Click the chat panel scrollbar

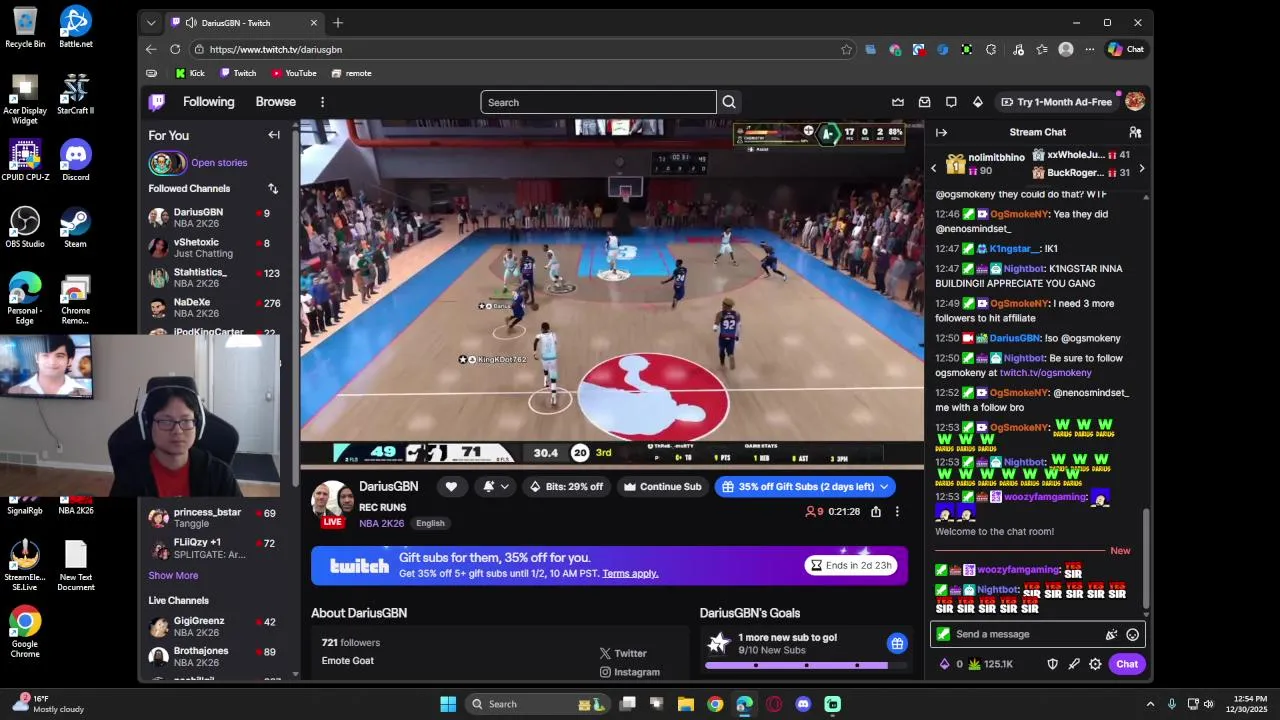[1146, 558]
